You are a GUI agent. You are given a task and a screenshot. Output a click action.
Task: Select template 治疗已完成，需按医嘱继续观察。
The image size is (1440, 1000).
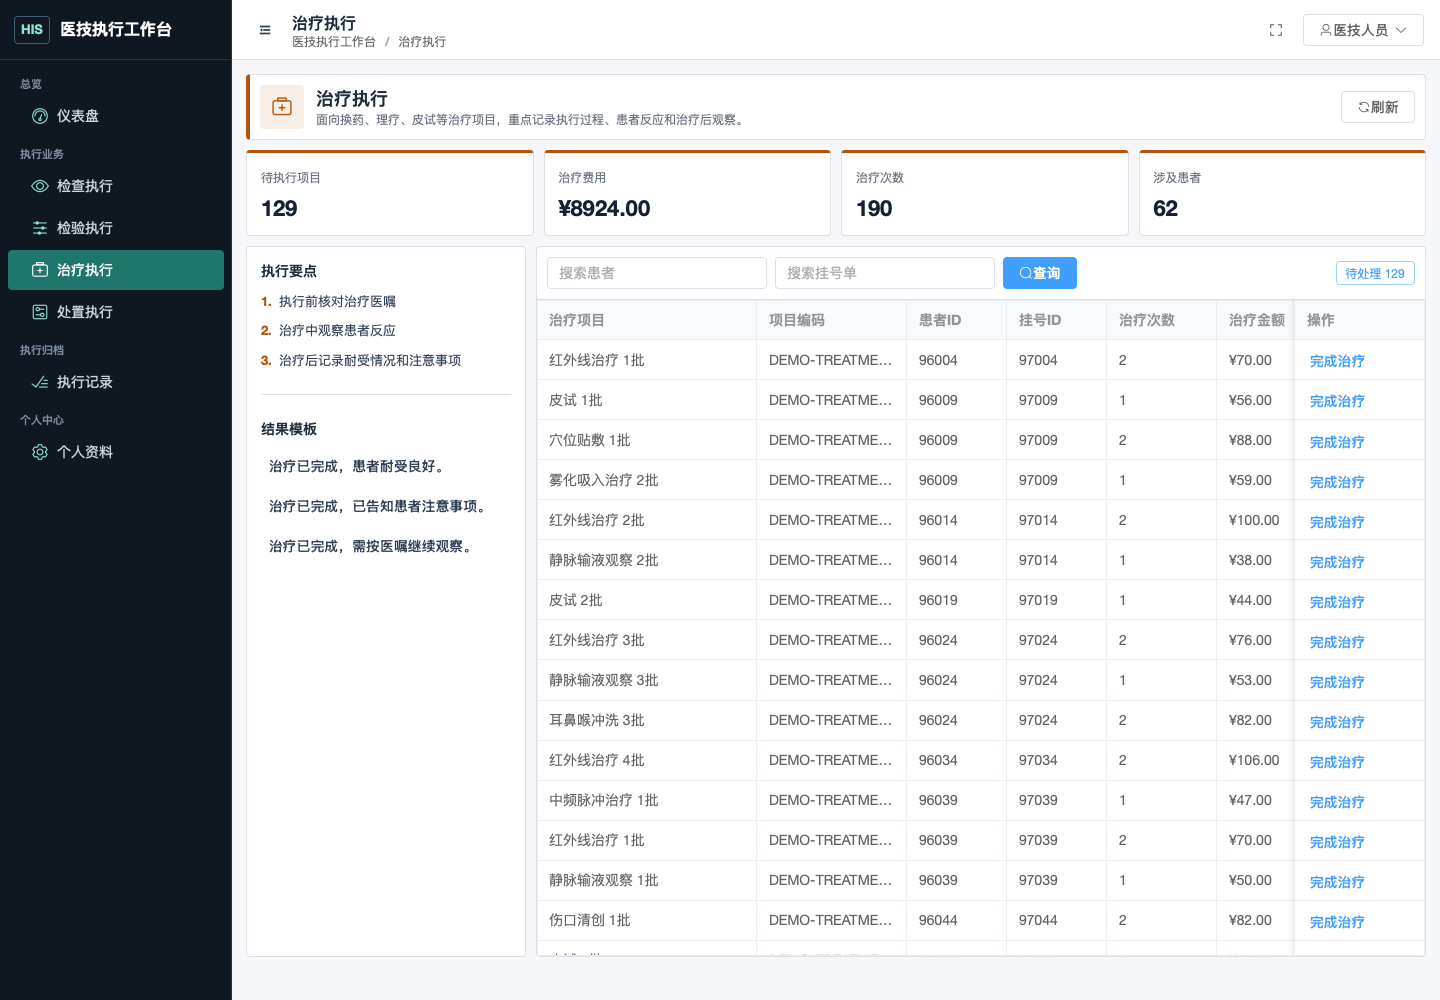point(373,546)
